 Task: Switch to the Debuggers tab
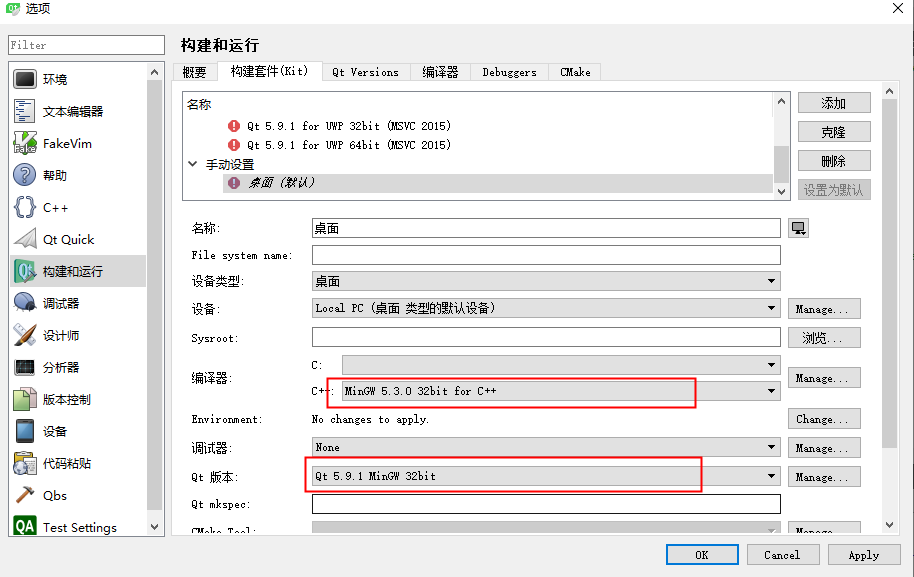pyautogui.click(x=509, y=72)
